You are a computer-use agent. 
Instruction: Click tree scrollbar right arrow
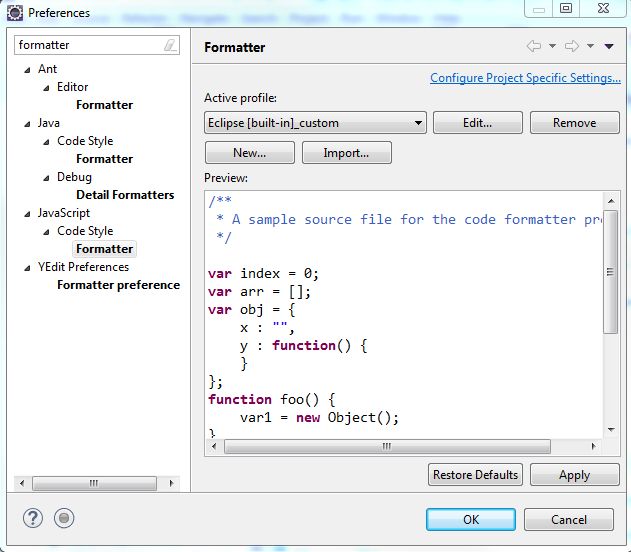click(171, 483)
